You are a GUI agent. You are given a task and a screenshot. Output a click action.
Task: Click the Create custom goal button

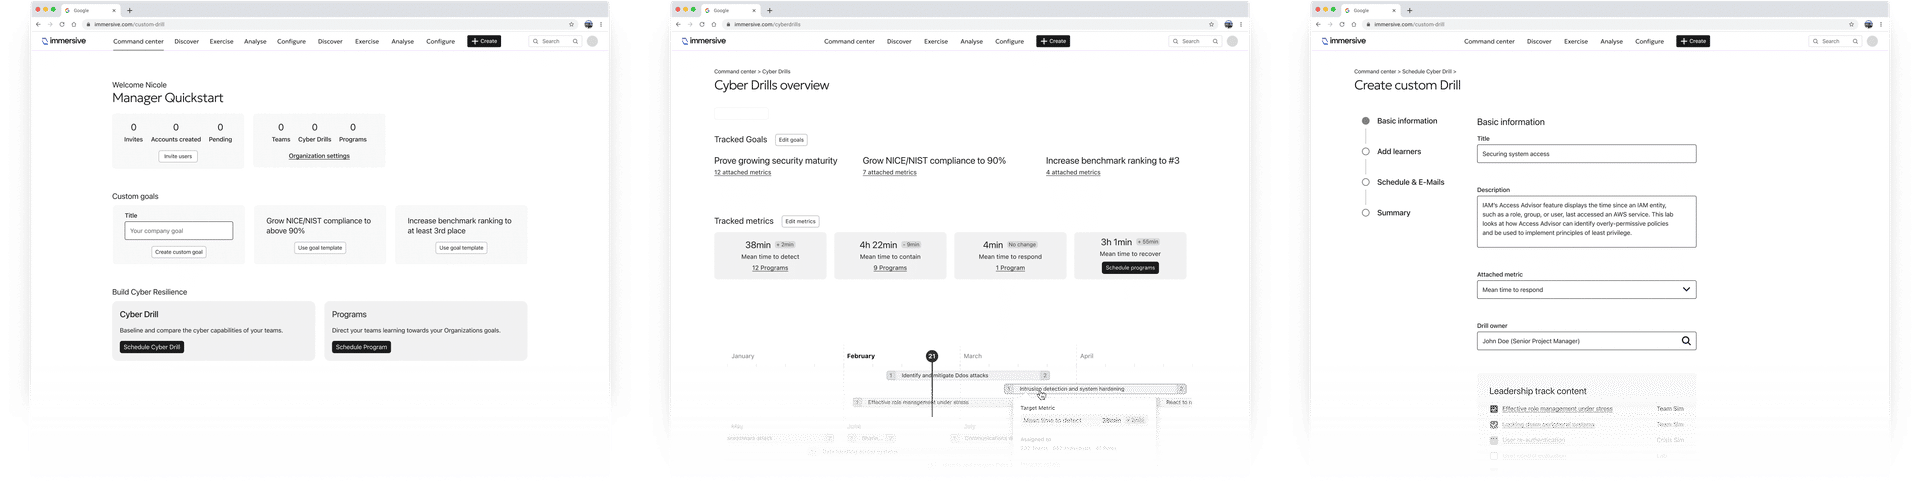click(178, 252)
